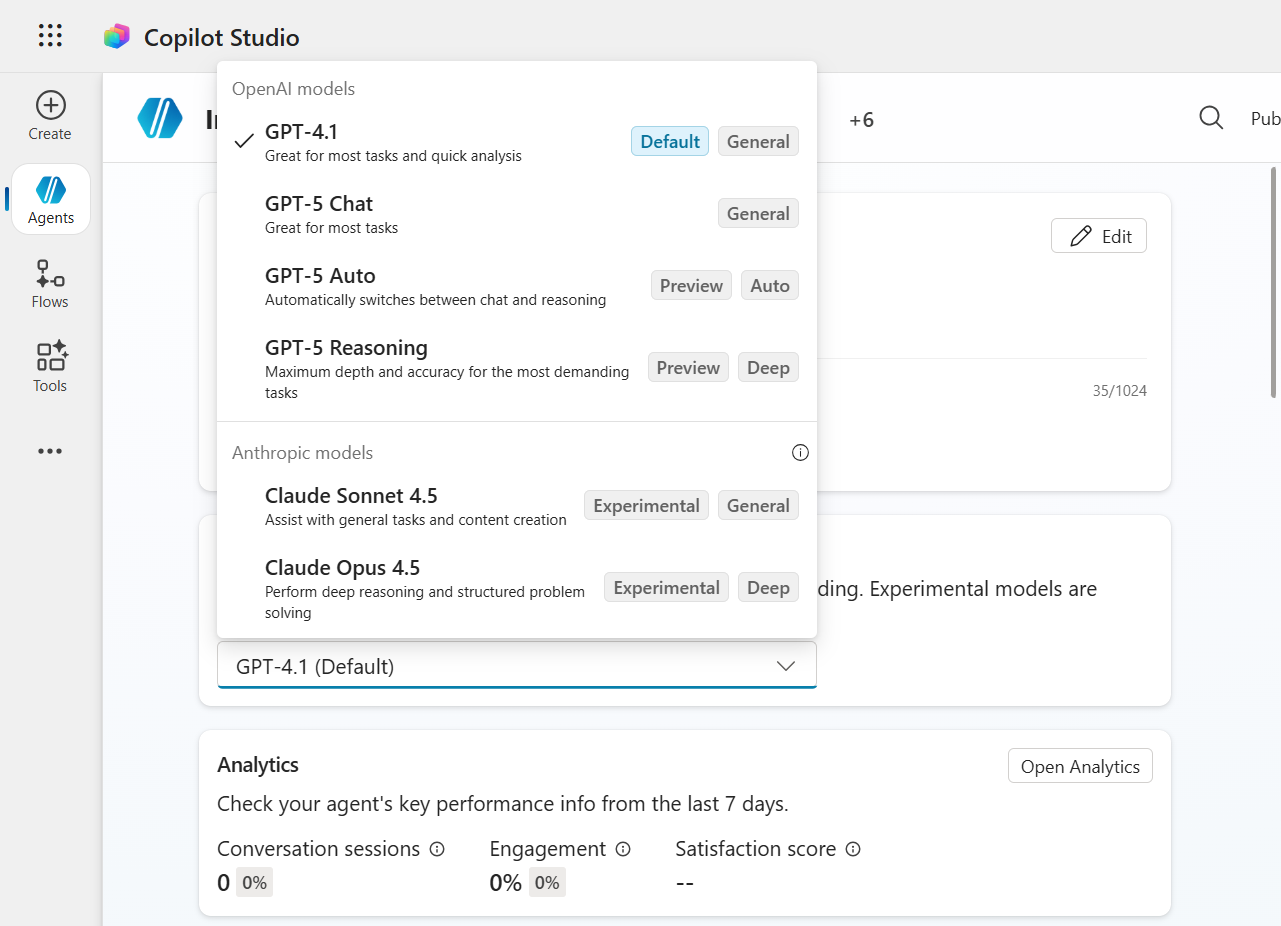Show info for Conversation sessions metric

coord(437,849)
